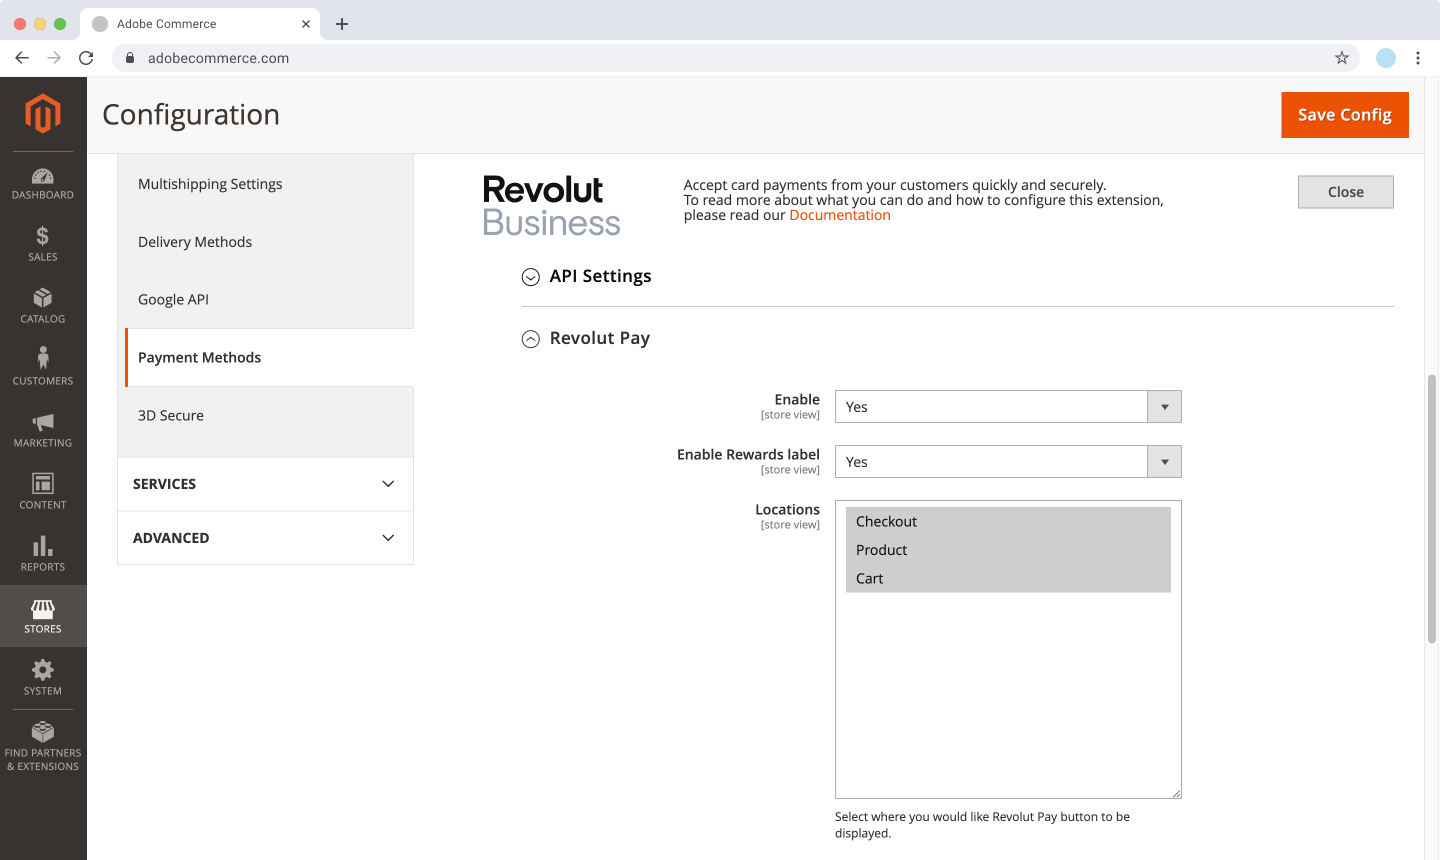The image size is (1440, 860).
Task: Open the Sales sidebar menu
Action: tap(43, 244)
